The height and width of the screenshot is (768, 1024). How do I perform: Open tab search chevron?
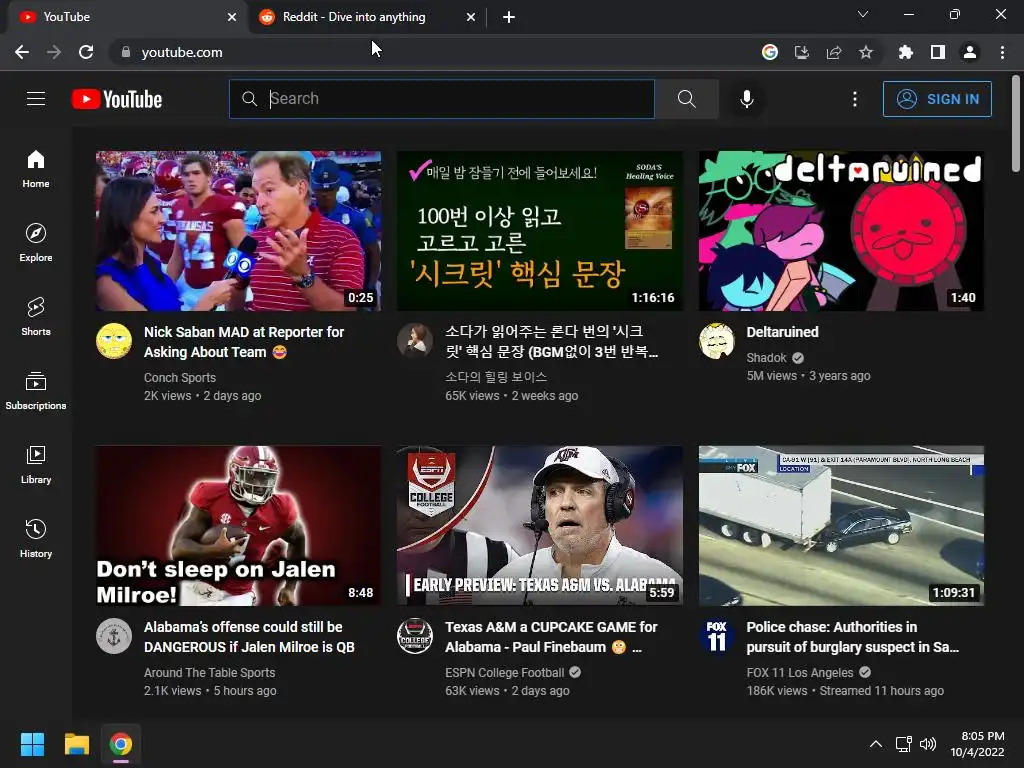[x=863, y=14]
